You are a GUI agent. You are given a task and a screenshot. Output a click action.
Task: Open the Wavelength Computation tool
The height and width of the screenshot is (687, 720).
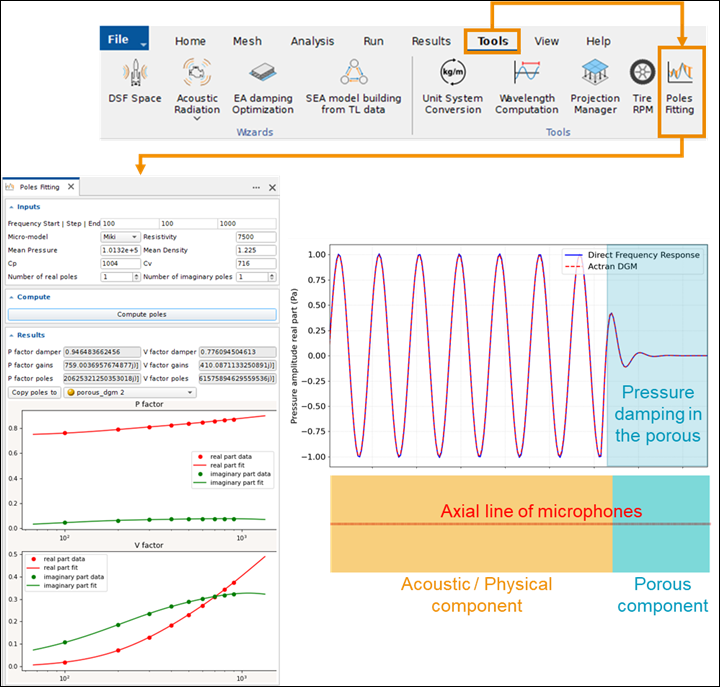click(x=526, y=74)
